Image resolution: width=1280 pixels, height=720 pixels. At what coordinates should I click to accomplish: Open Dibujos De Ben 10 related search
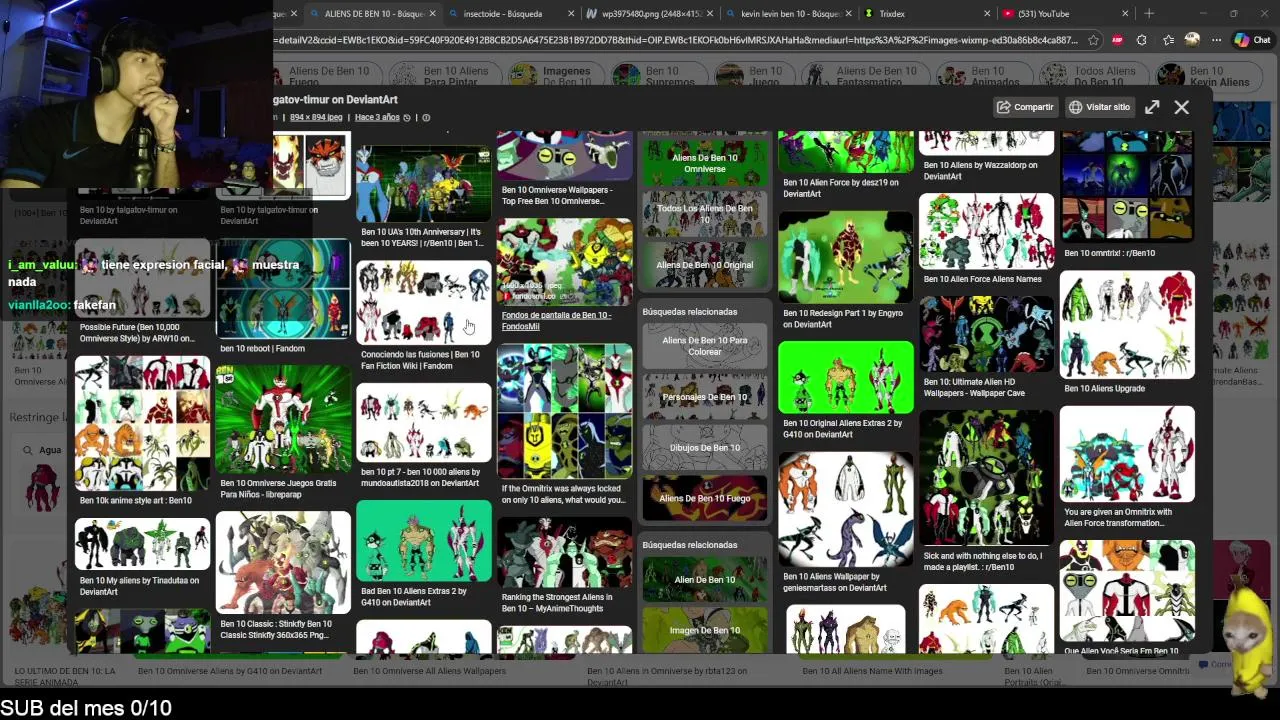(x=705, y=448)
